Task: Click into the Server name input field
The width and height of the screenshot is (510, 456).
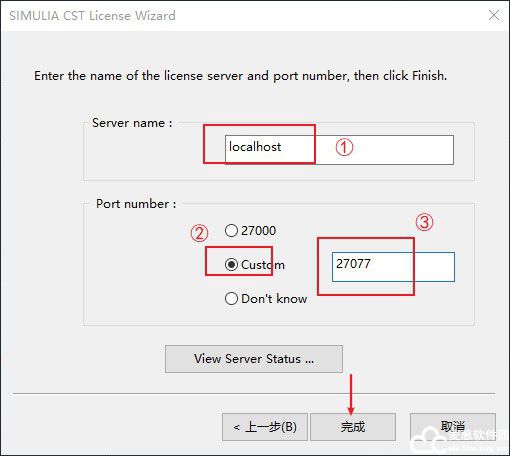Action: [x=339, y=150]
